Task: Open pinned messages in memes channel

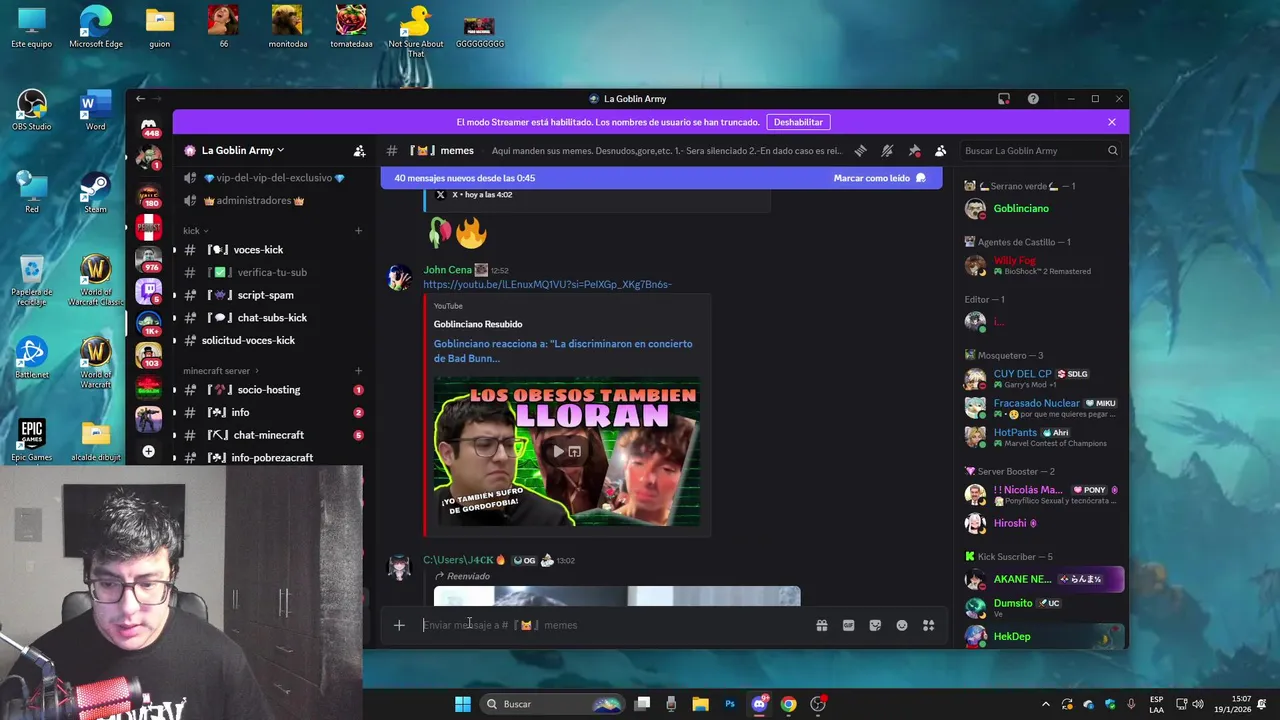Action: coord(914,151)
